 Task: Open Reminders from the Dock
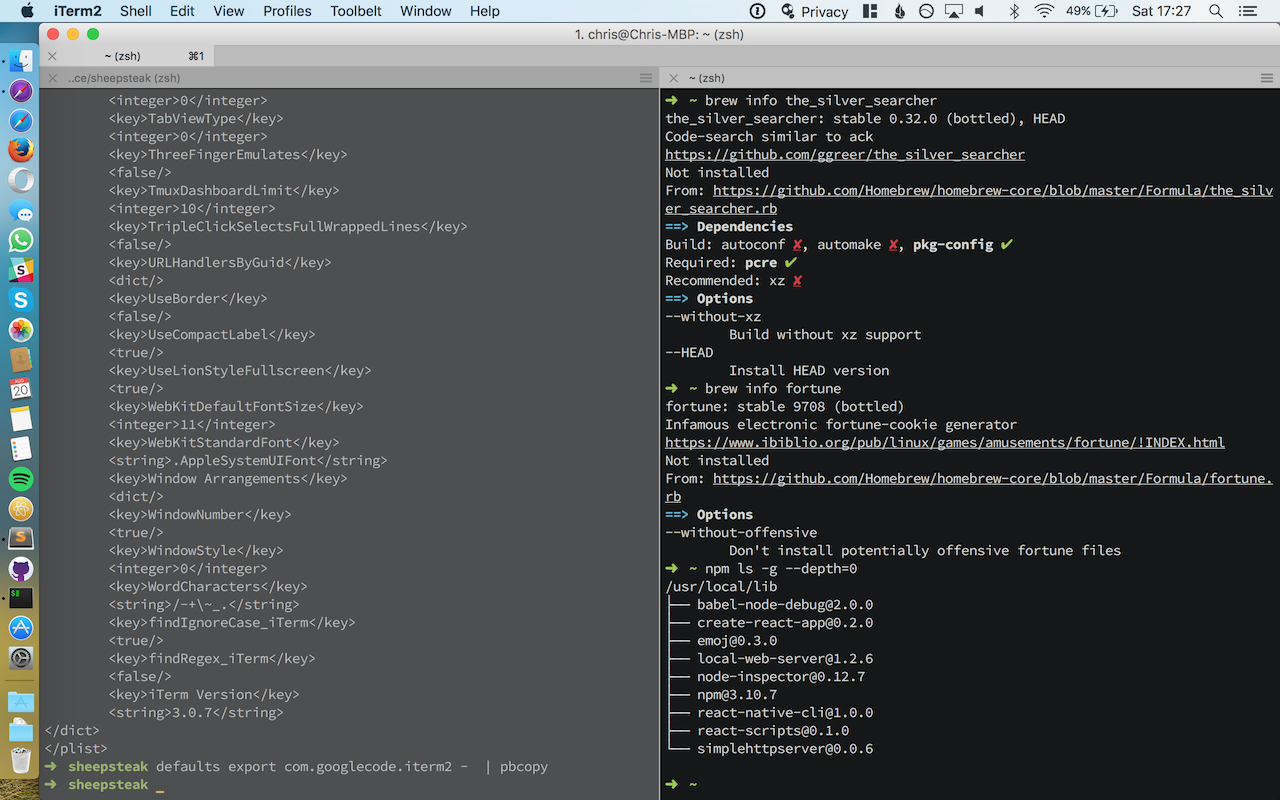(21, 449)
